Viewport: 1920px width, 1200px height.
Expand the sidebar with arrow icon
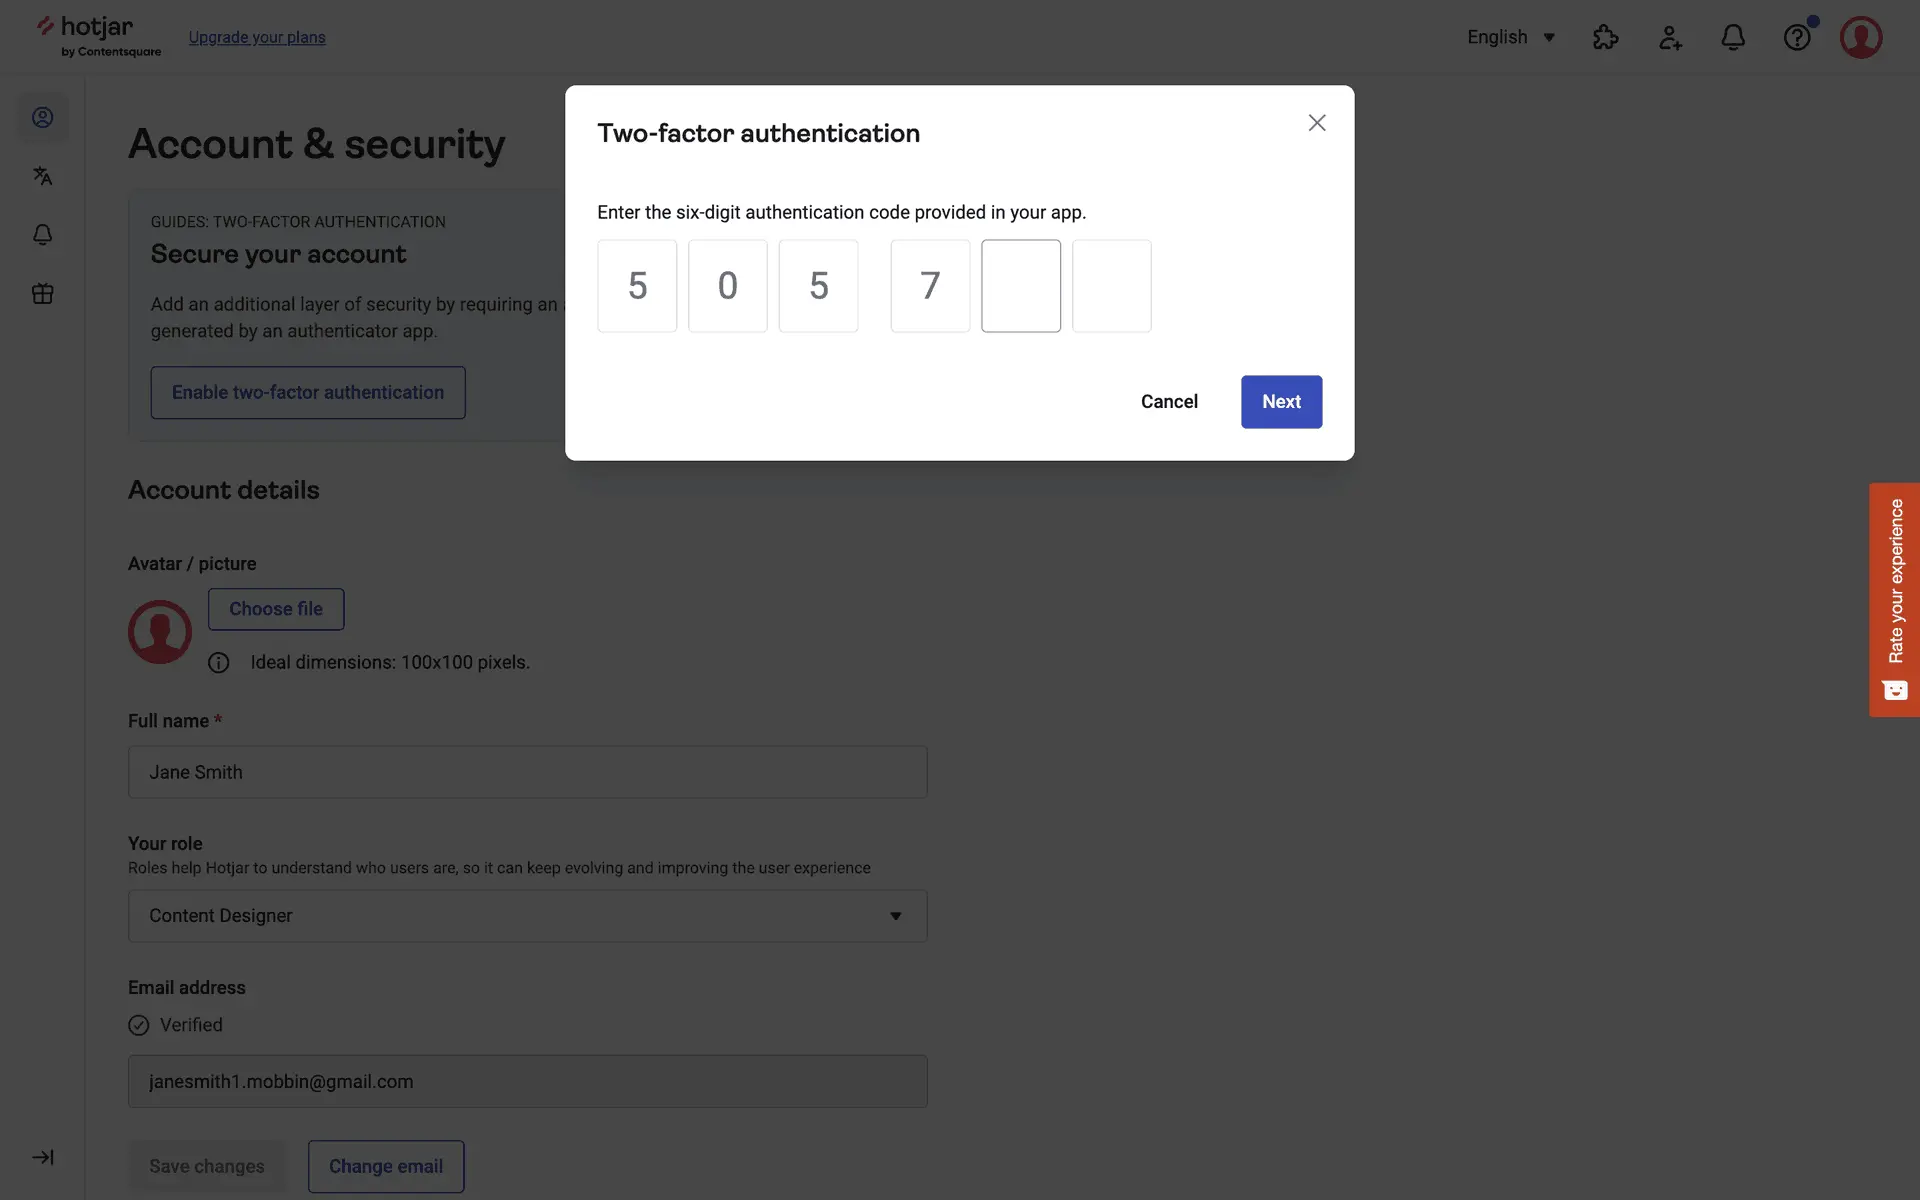(42, 1157)
